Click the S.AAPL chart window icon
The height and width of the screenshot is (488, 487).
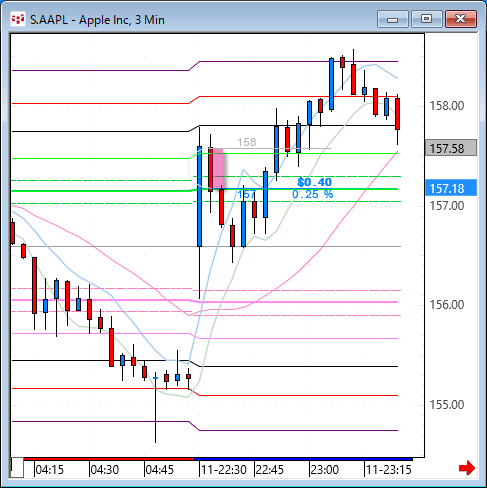tap(18, 19)
